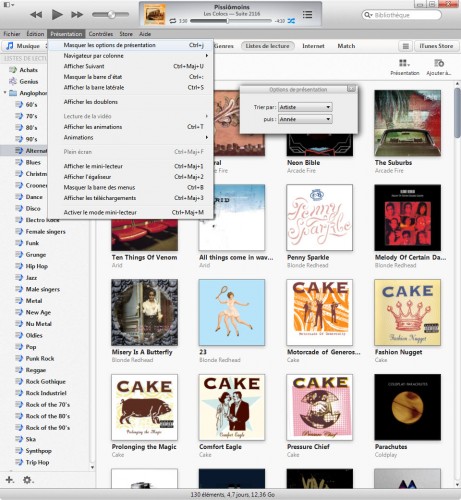This screenshot has height=500, width=461.
Task: Select the Ska playlist icon
Action: [x=19, y=439]
